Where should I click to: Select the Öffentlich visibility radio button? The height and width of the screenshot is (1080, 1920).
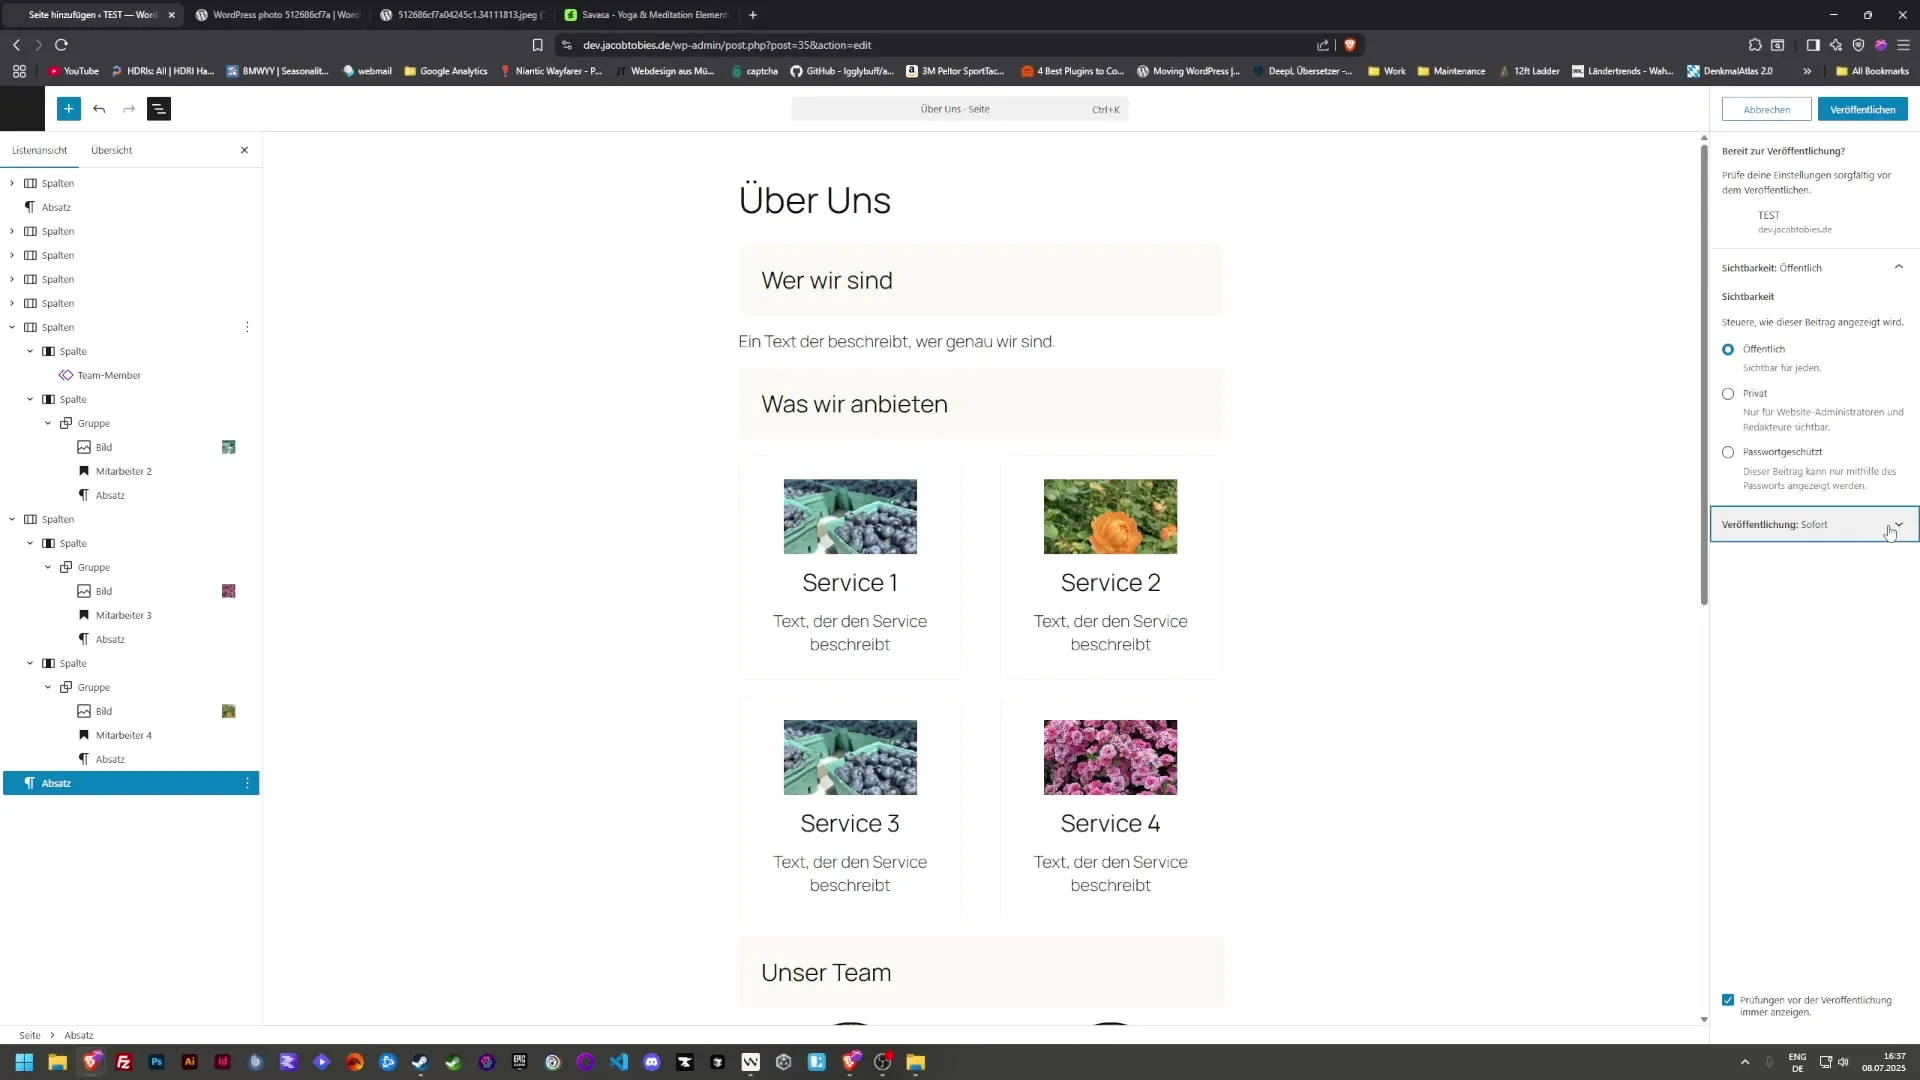(x=1729, y=349)
